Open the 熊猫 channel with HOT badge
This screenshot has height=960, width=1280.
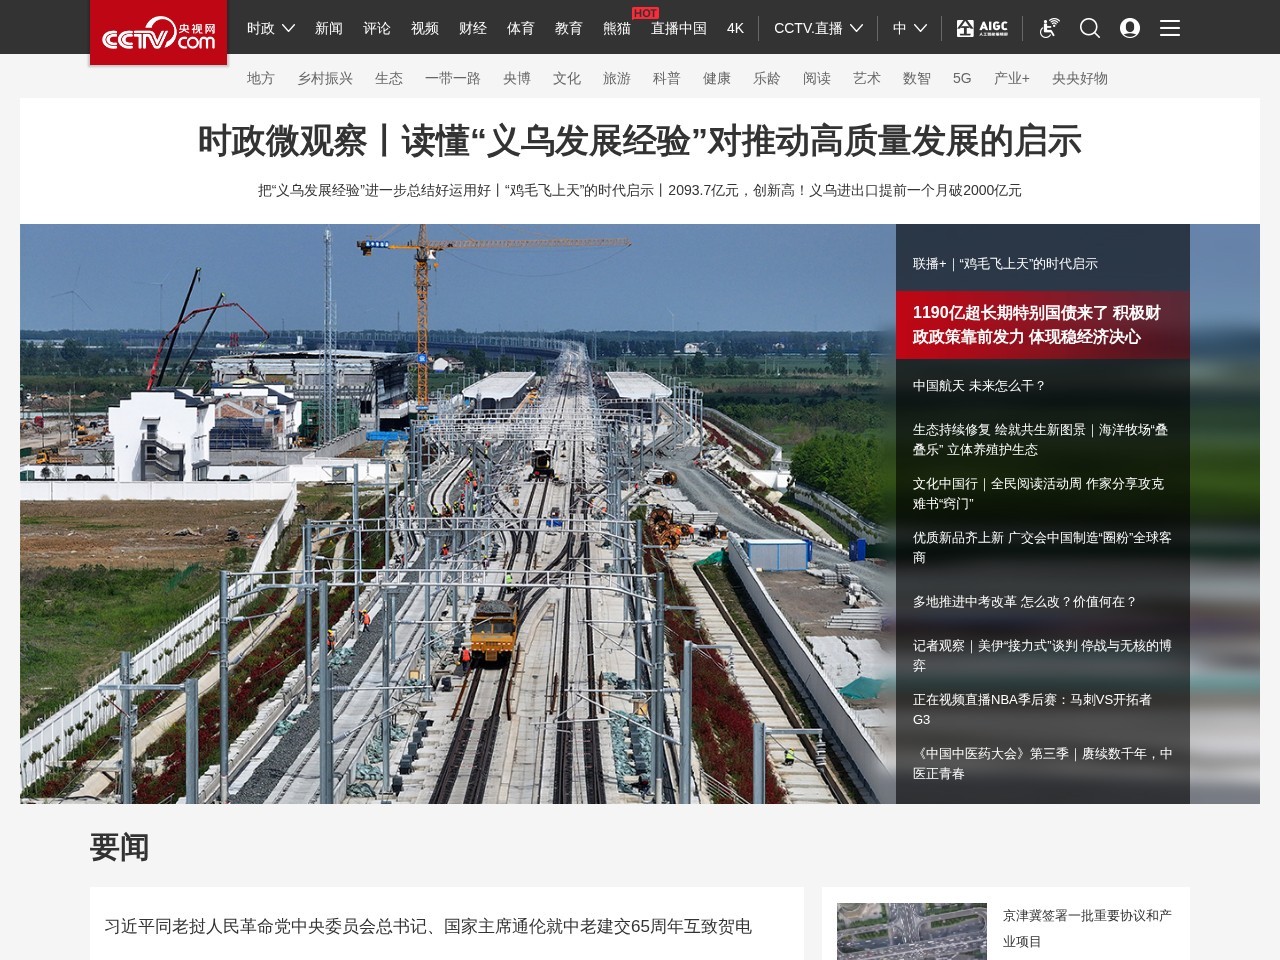click(617, 29)
